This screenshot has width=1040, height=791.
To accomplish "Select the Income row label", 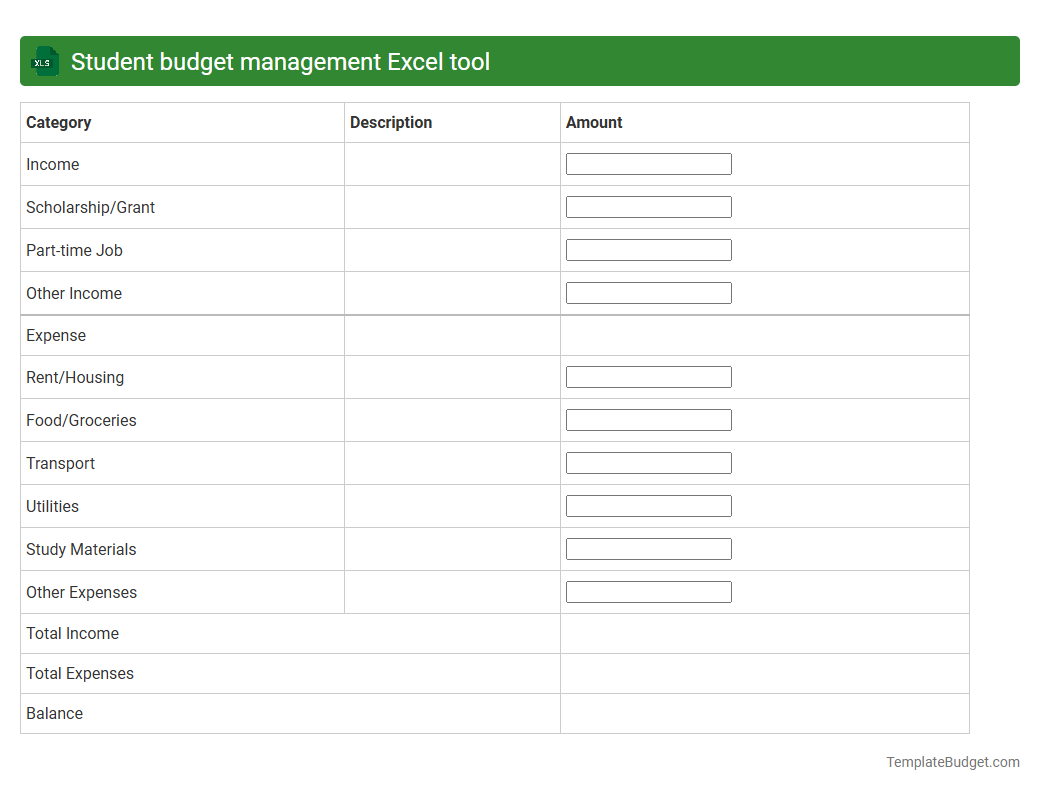I will [52, 164].
